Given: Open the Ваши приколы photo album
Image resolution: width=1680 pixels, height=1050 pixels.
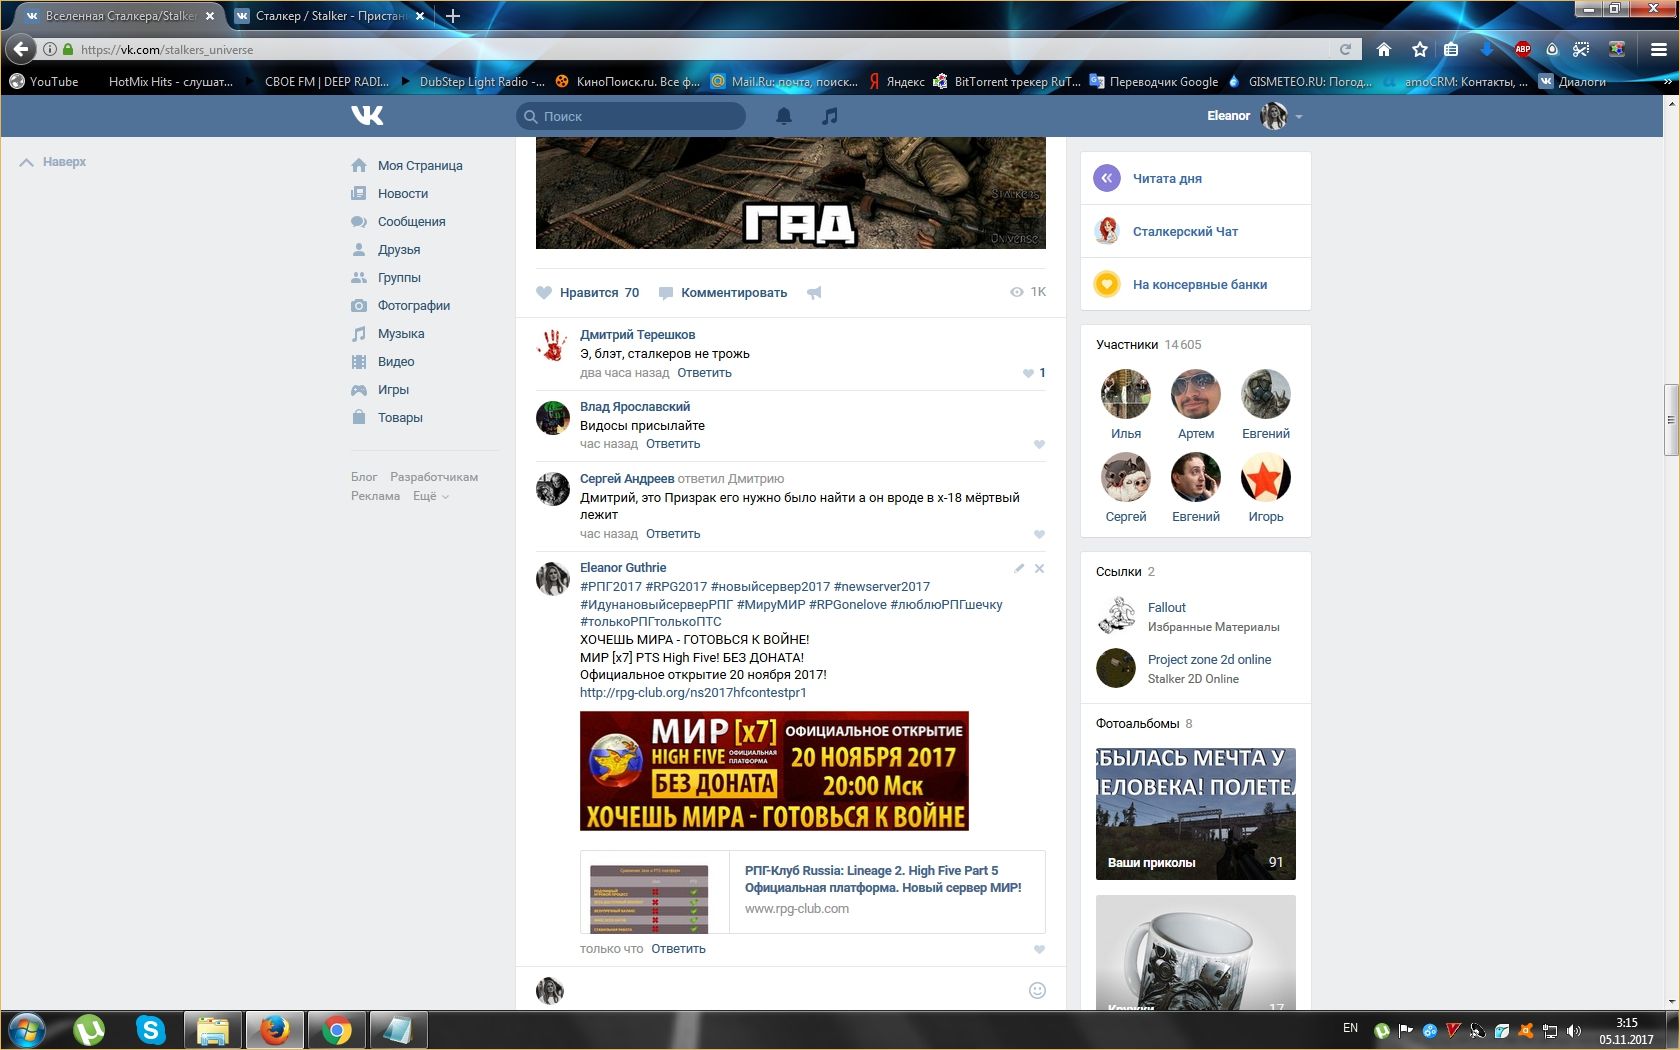Looking at the screenshot, I should [x=1196, y=814].
